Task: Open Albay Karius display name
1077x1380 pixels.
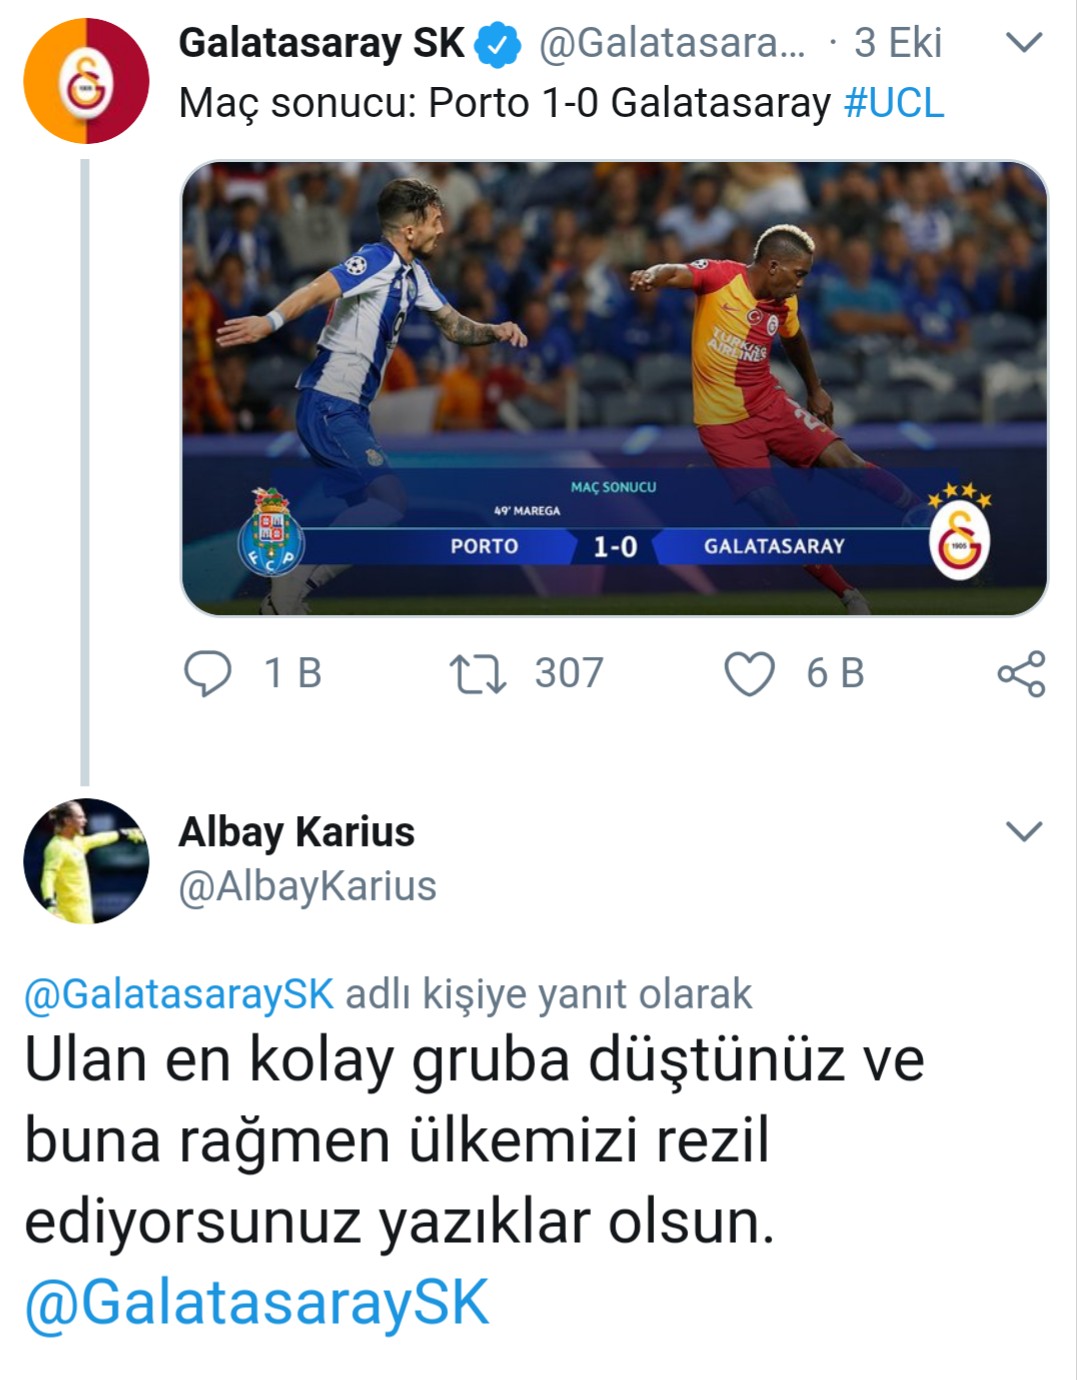Action: tap(297, 832)
